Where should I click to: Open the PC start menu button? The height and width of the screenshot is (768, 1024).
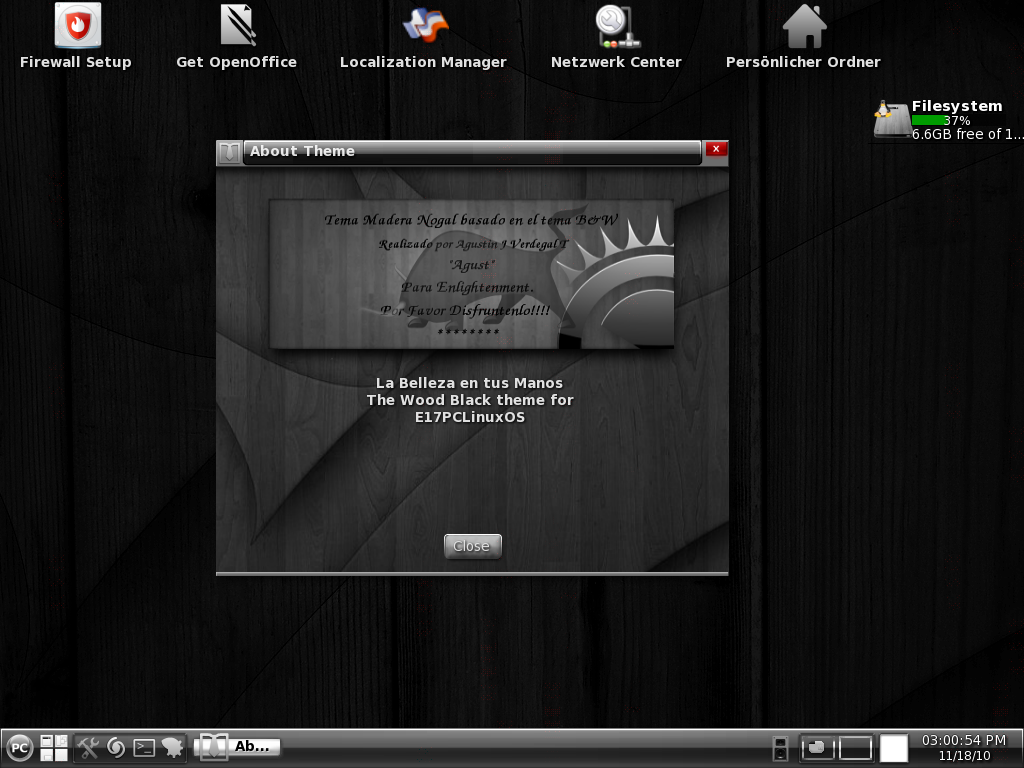coord(19,747)
